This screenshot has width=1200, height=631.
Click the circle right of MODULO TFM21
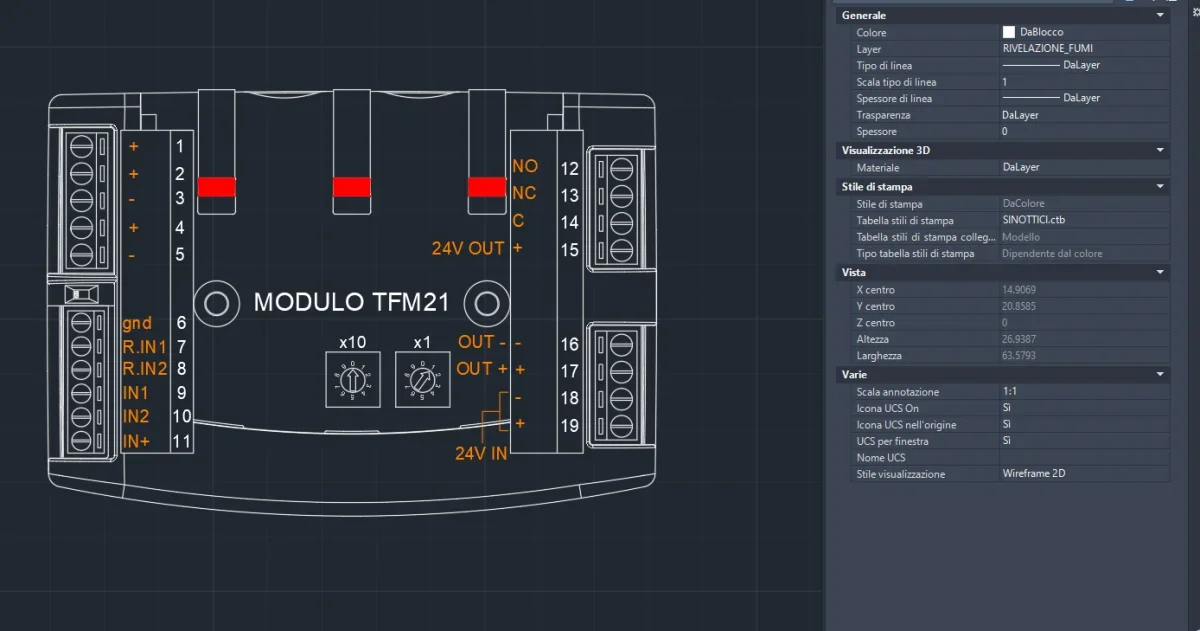tap(488, 302)
